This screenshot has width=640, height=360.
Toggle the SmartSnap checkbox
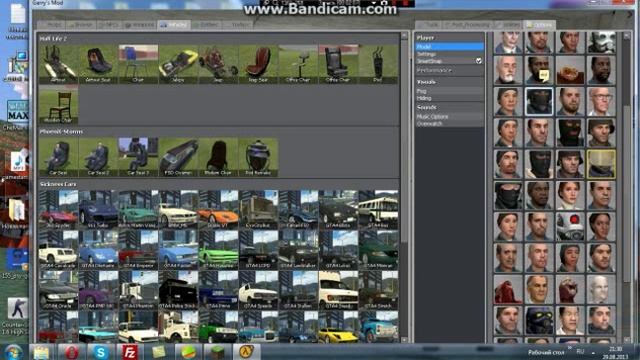point(478,61)
